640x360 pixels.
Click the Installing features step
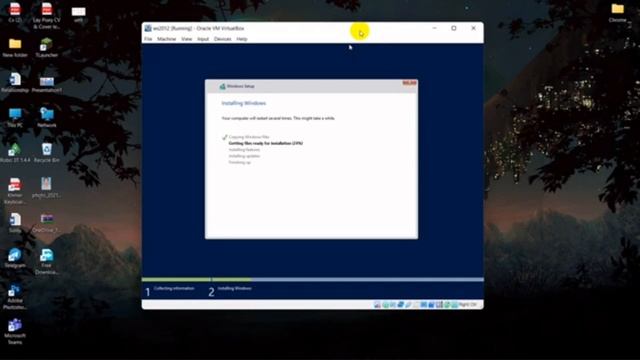point(244,150)
